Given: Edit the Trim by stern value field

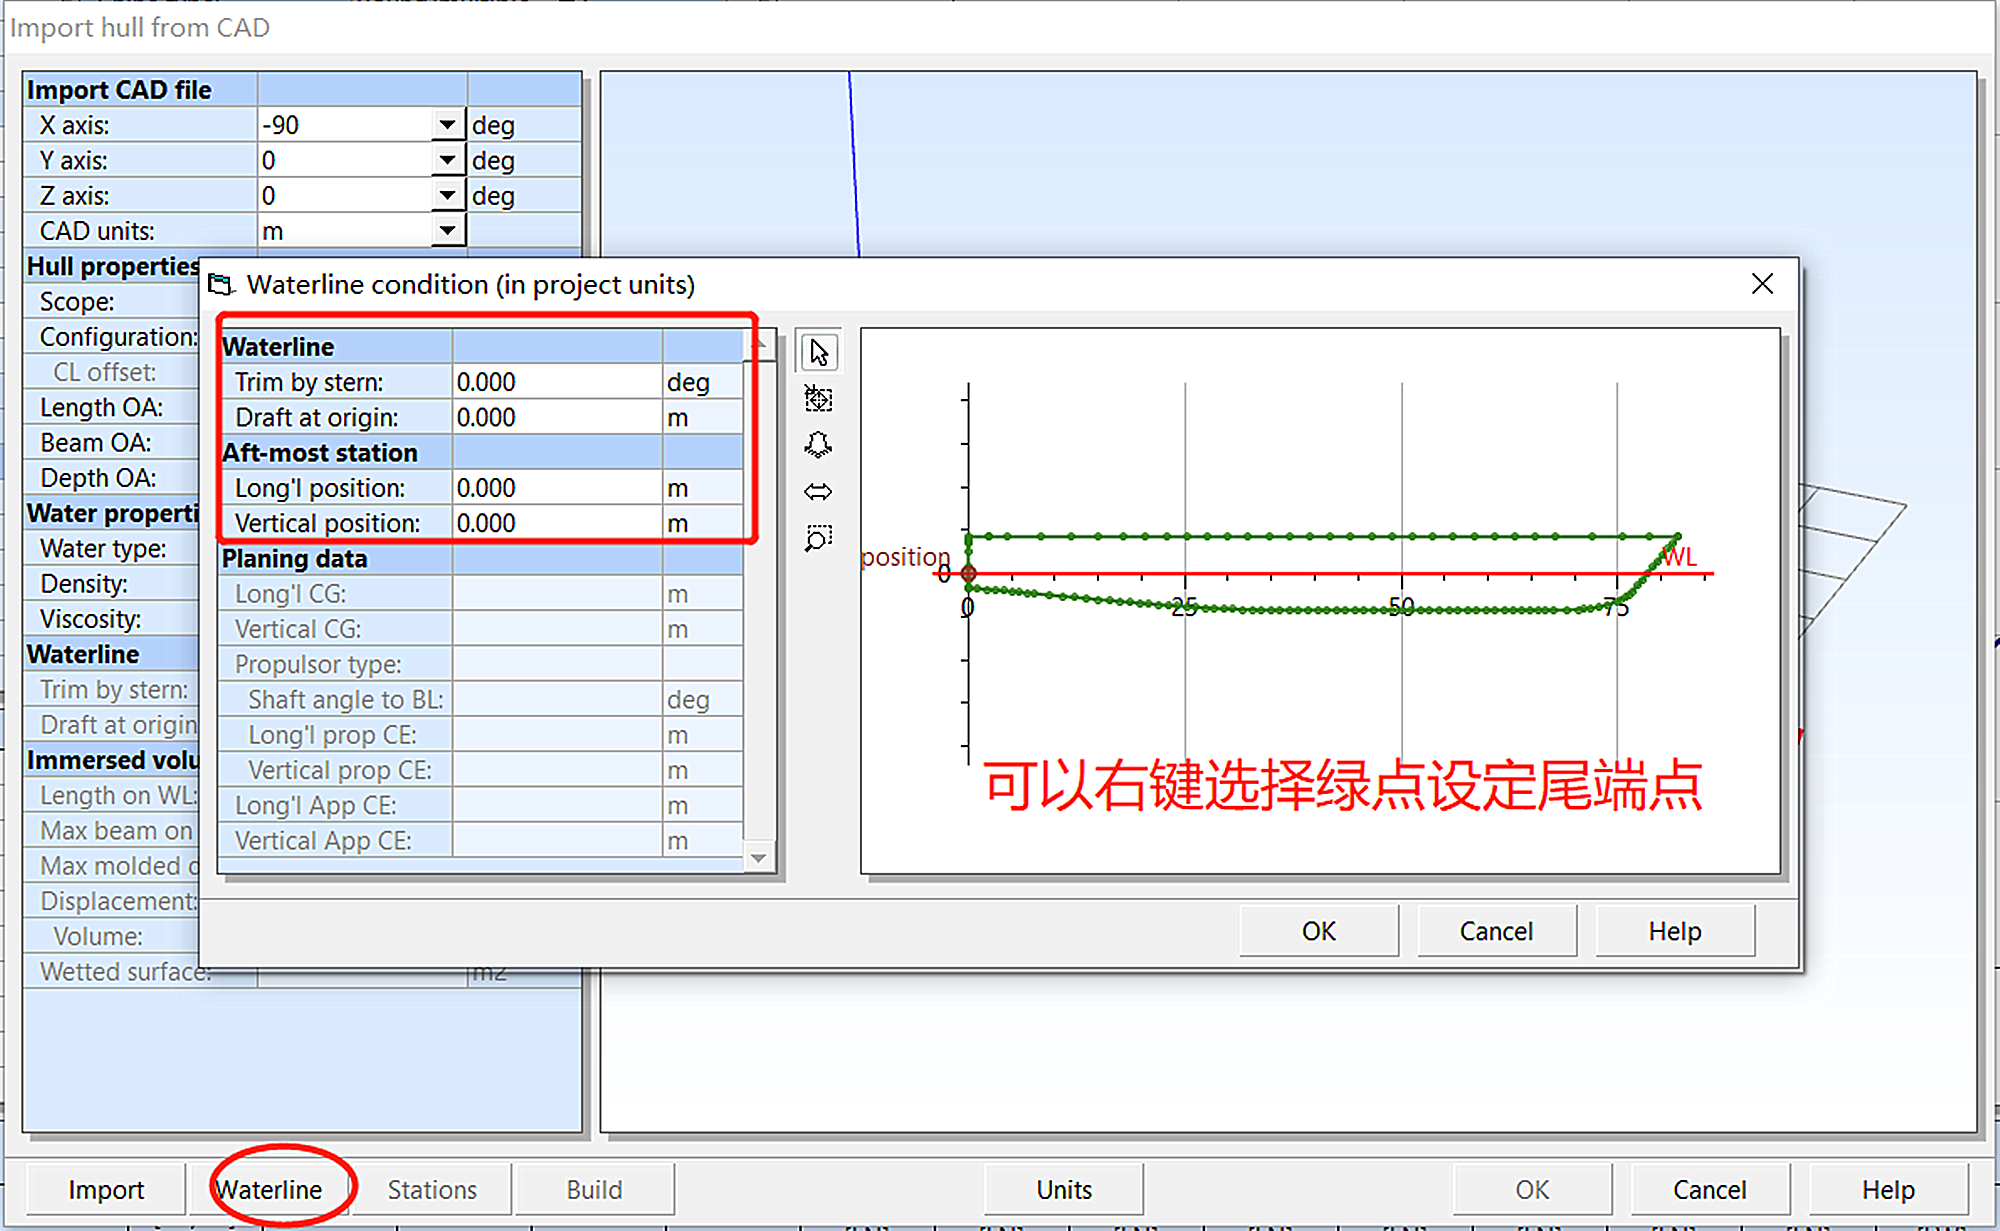Looking at the screenshot, I should coord(555,381).
